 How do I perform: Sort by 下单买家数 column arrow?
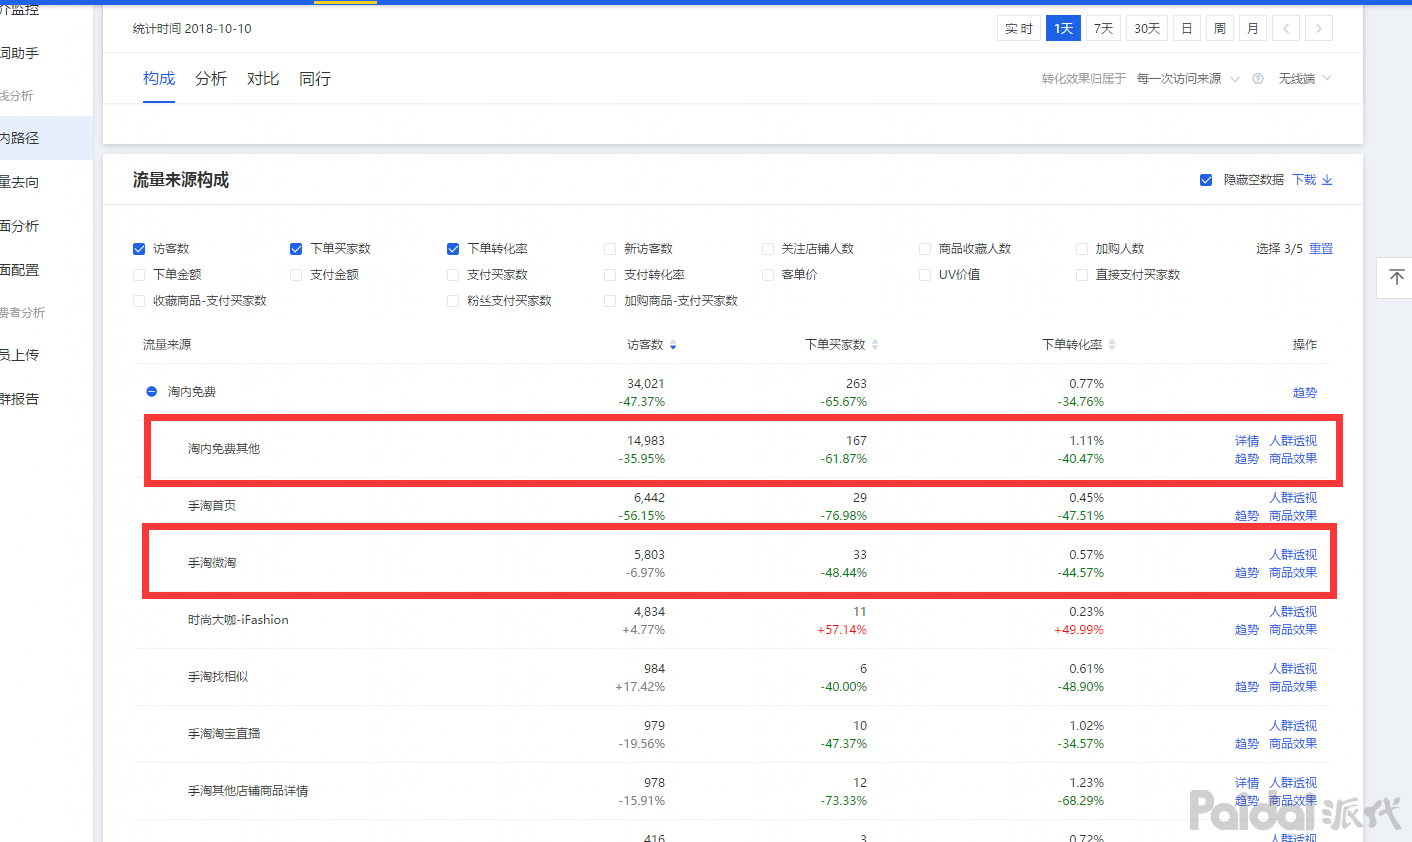tap(875, 345)
